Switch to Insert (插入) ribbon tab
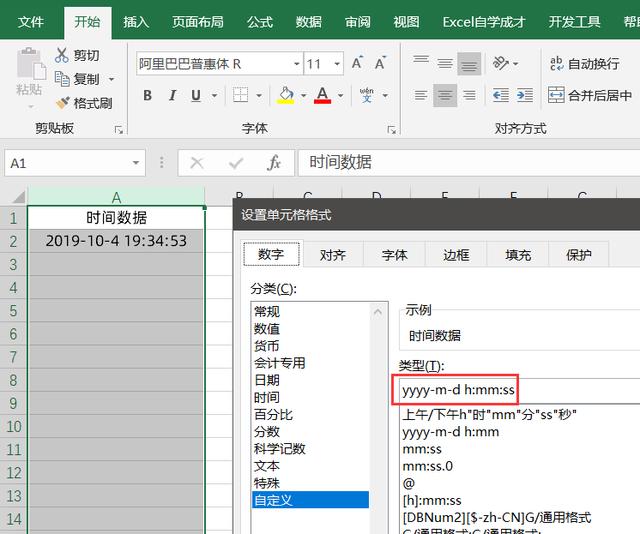This screenshot has height=534, width=640. tap(136, 22)
